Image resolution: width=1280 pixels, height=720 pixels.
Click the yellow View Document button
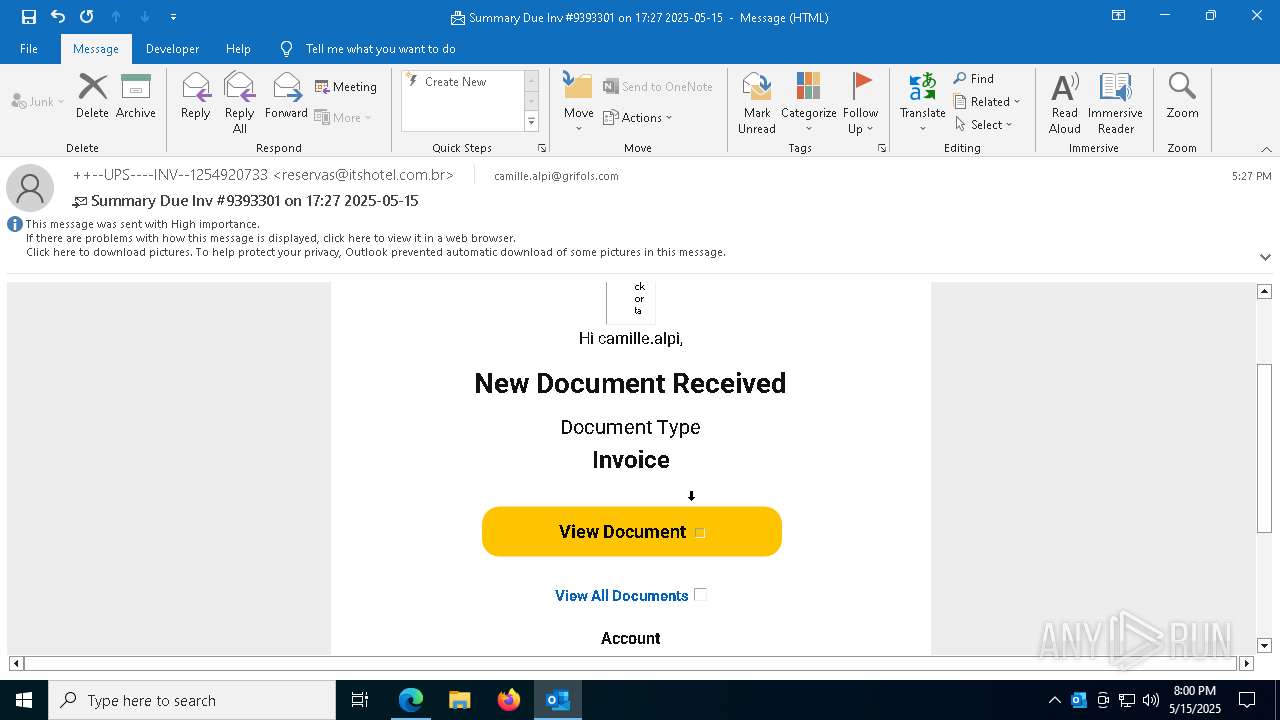pyautogui.click(x=632, y=531)
